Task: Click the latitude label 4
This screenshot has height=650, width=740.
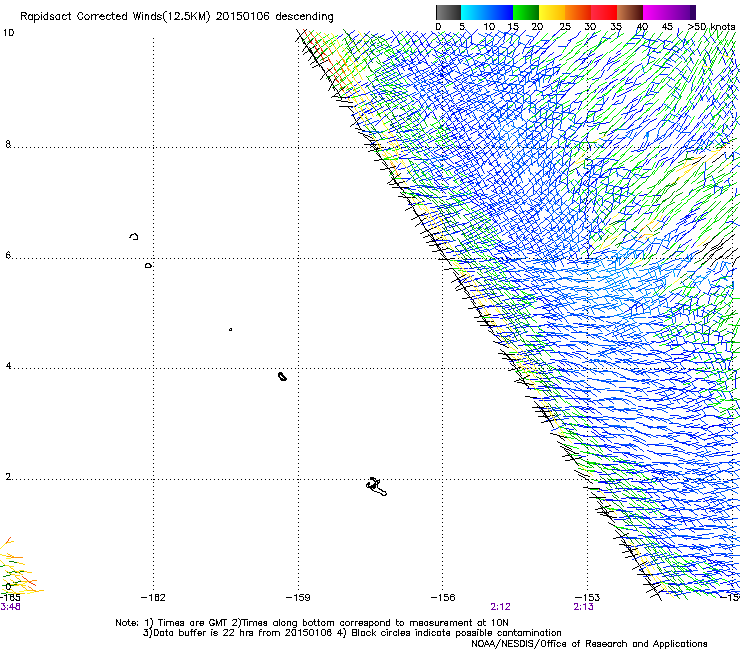Action: [8, 366]
